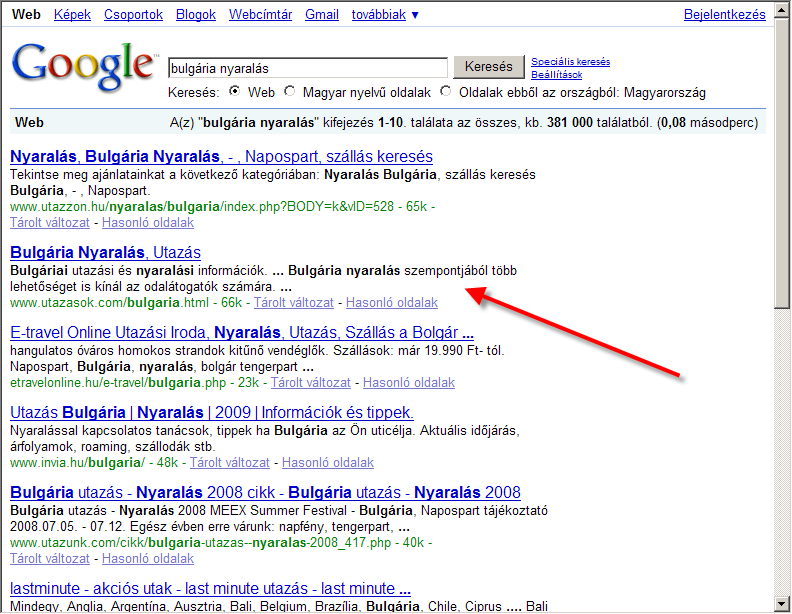Click the scrollbar up arrow
Viewport: 792px width, 614px height.
782,9
